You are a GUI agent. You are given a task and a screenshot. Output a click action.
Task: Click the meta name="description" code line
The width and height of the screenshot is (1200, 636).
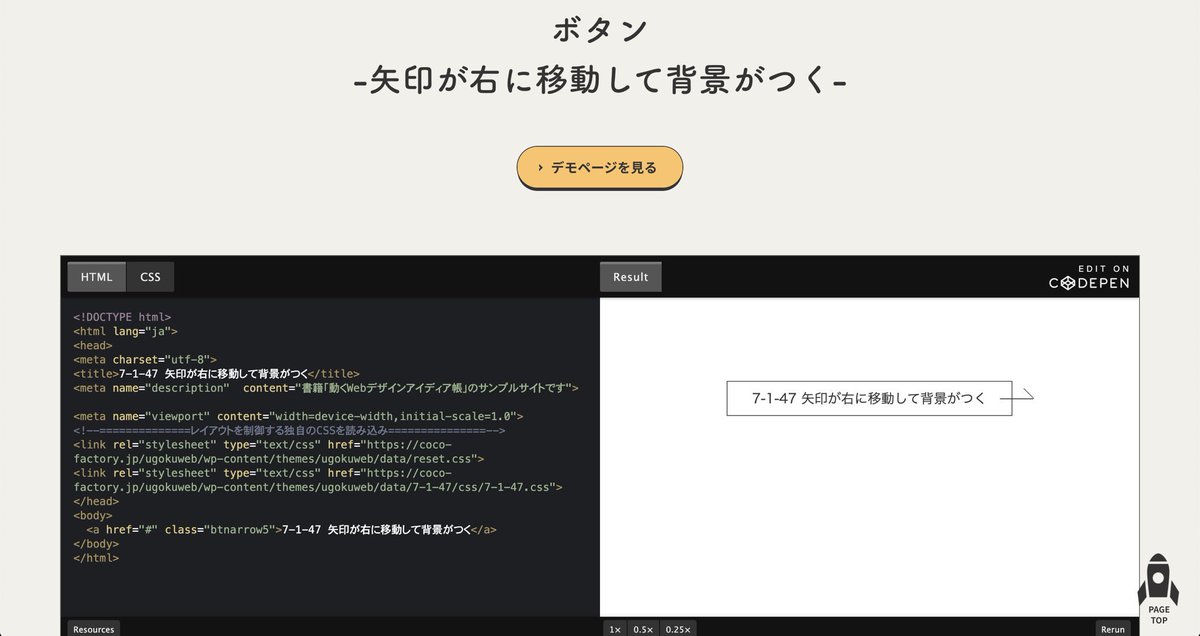(x=326, y=387)
